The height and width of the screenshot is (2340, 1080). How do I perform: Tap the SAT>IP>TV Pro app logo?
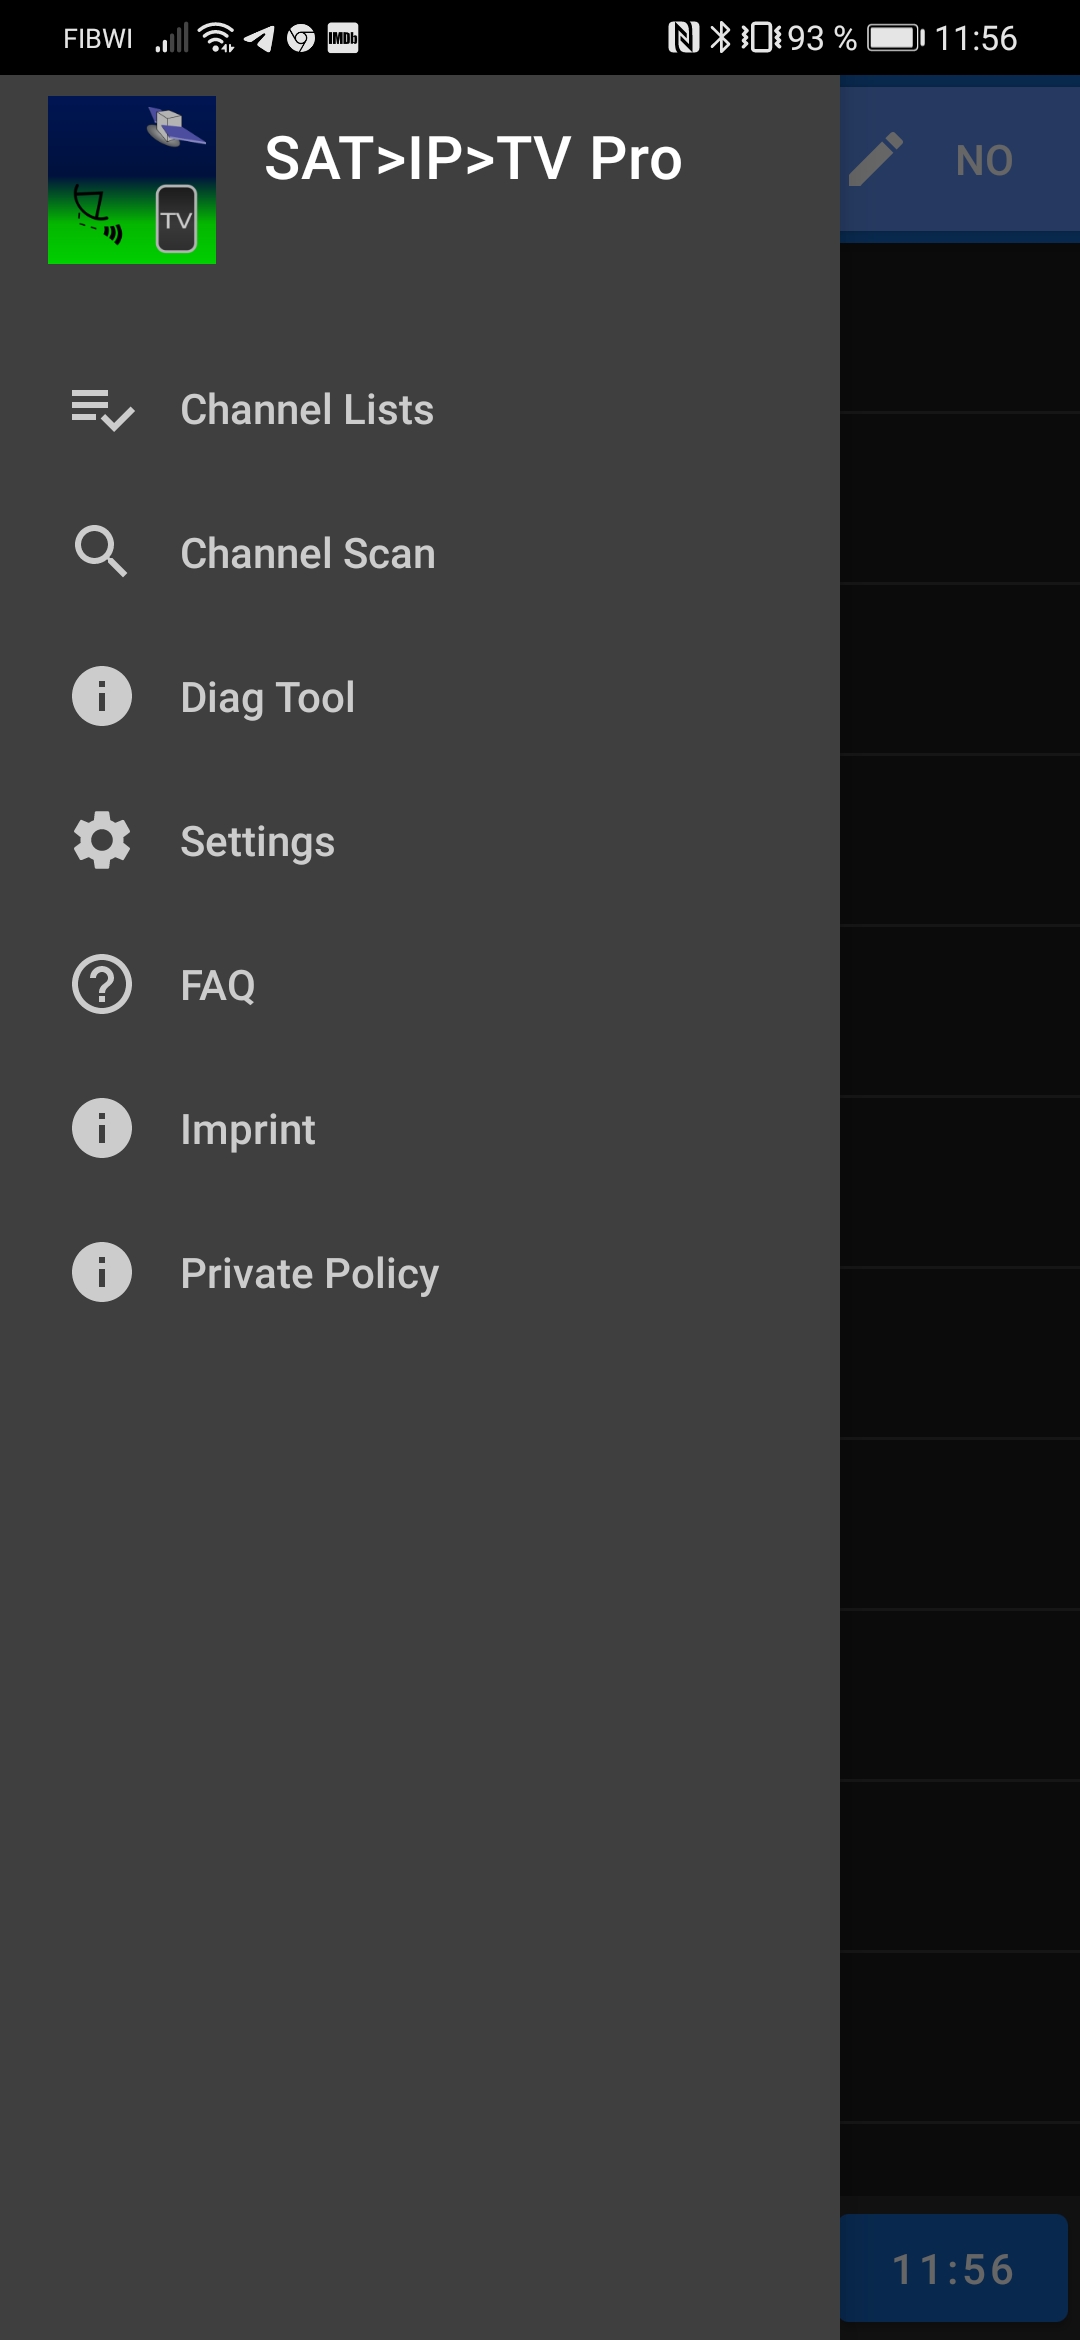click(x=132, y=180)
